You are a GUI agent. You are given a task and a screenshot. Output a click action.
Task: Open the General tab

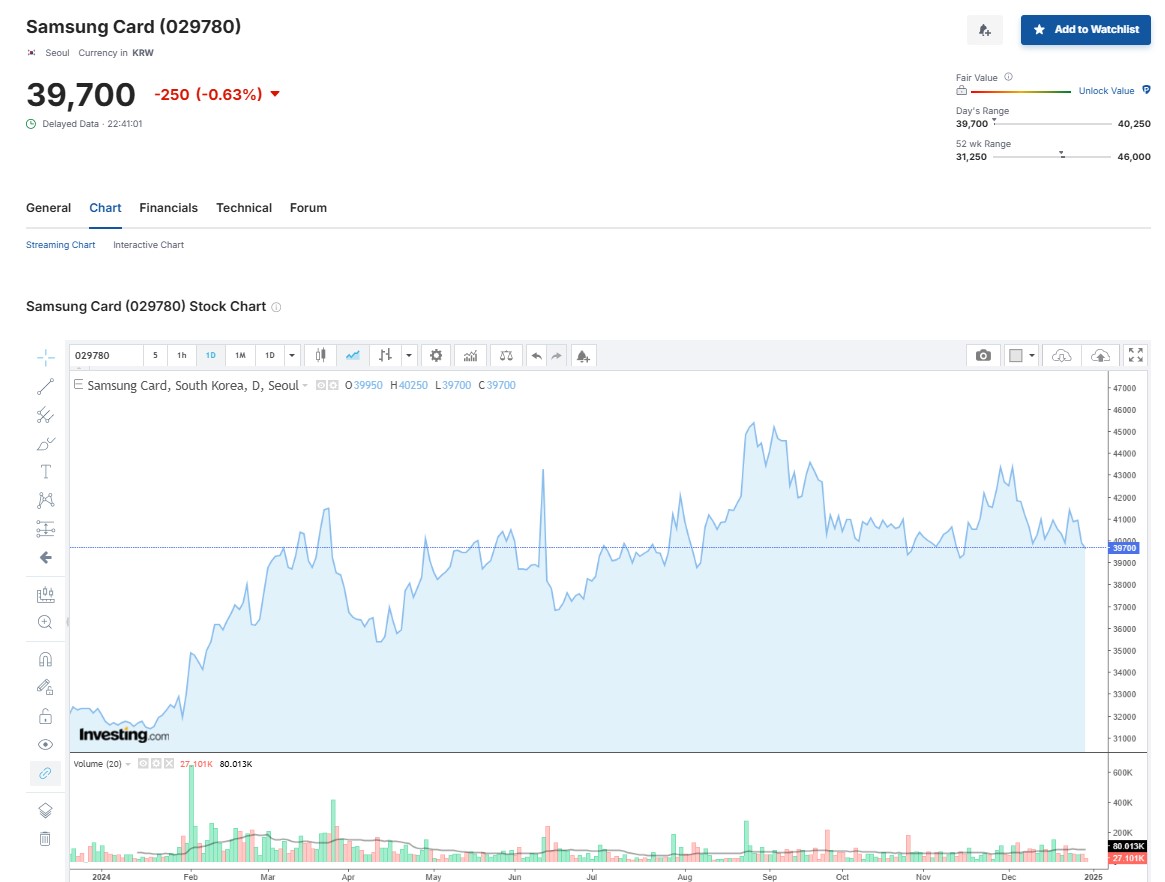pos(48,208)
